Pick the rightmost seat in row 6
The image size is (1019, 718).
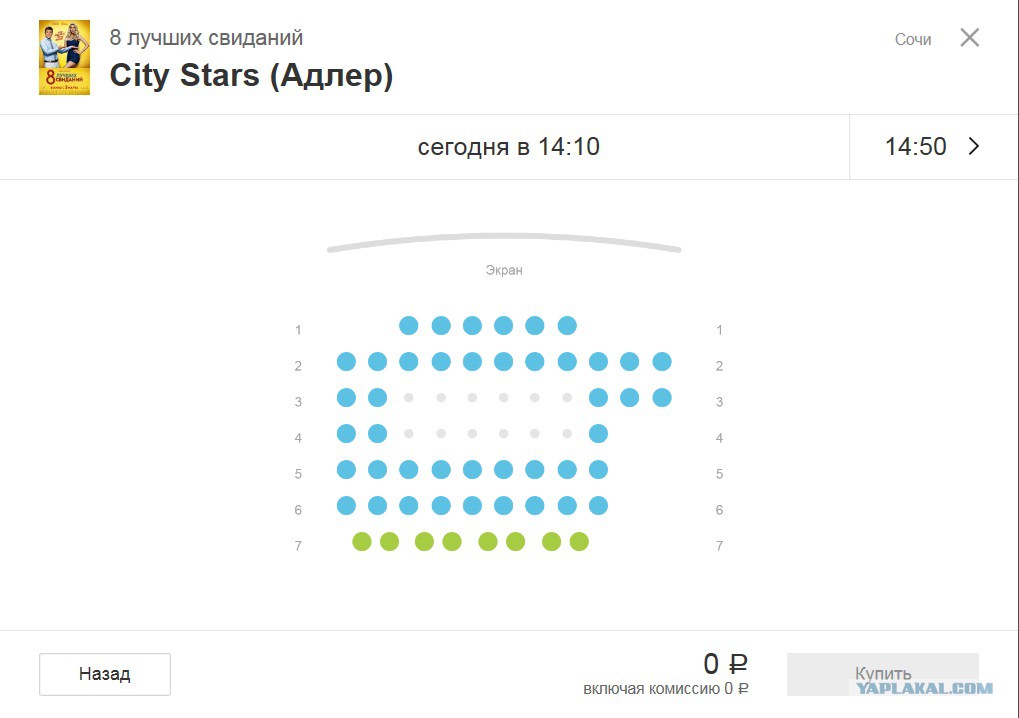click(x=598, y=506)
